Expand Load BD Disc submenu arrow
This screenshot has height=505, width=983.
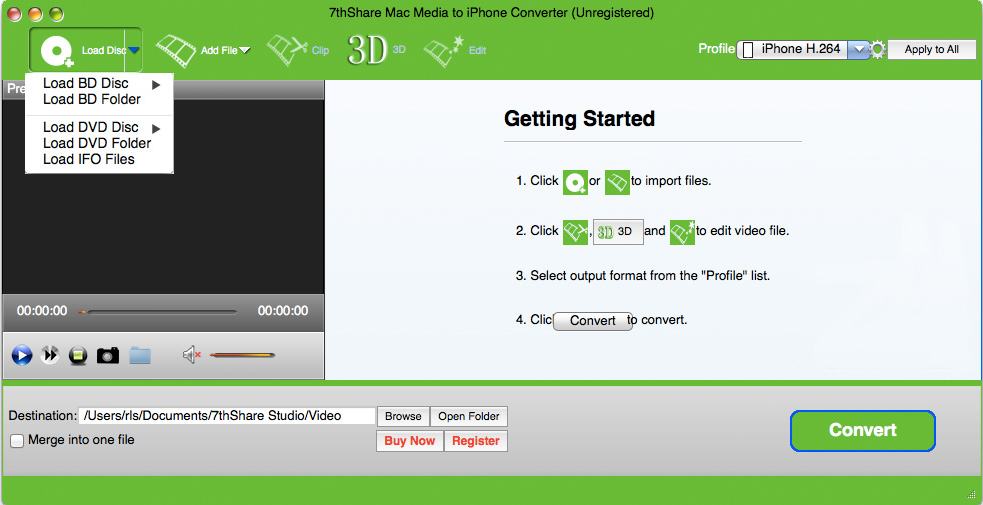(155, 84)
